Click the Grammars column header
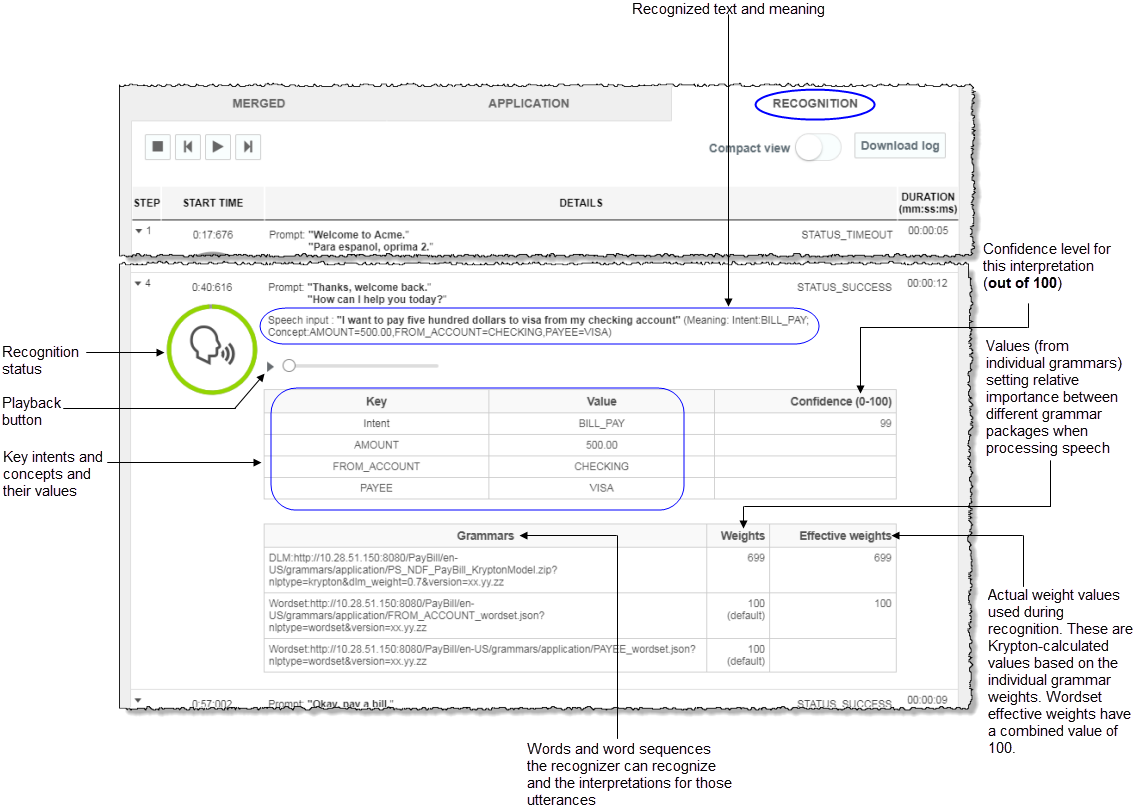The height and width of the screenshot is (808, 1136). coord(485,535)
